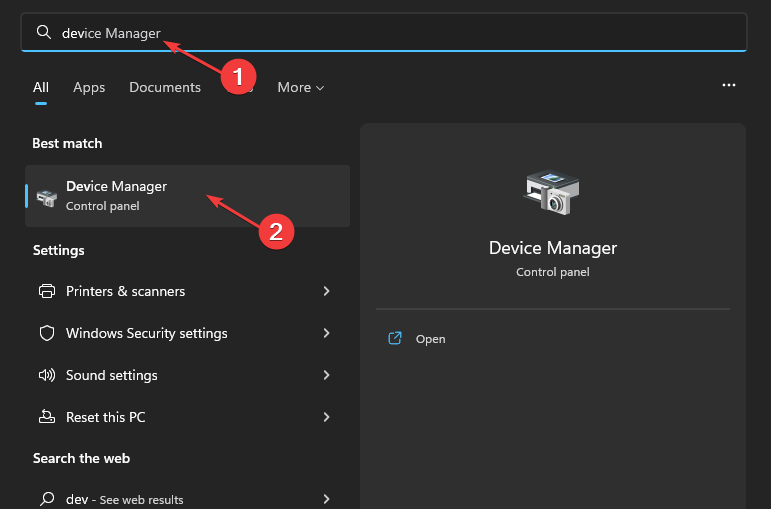This screenshot has height=509, width=771.
Task: Click the Device Manager title in preview pane
Action: click(x=553, y=248)
